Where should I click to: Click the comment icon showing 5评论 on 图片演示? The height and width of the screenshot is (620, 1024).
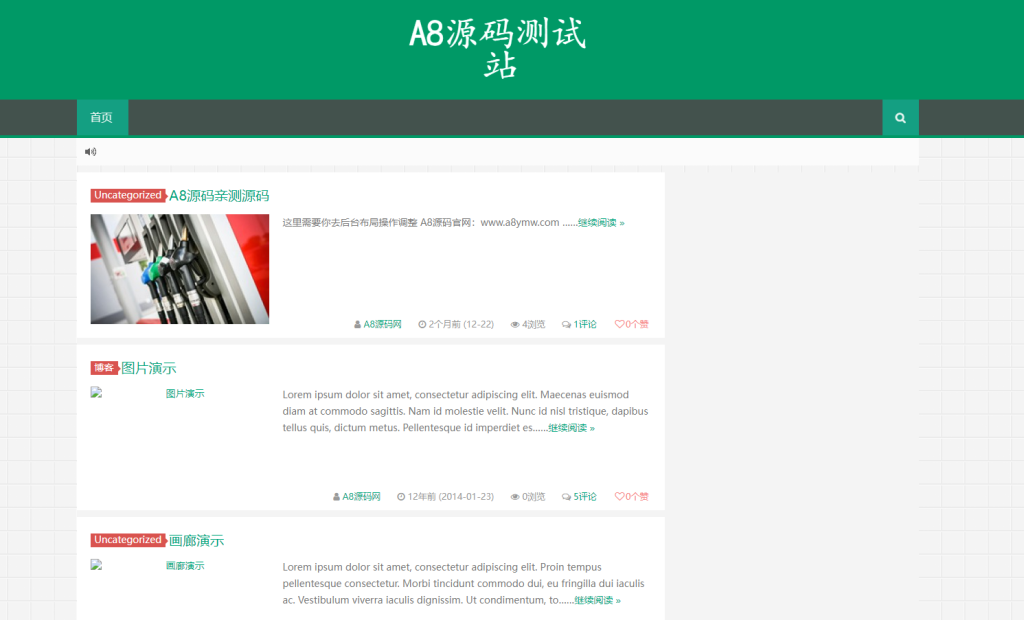(565, 496)
